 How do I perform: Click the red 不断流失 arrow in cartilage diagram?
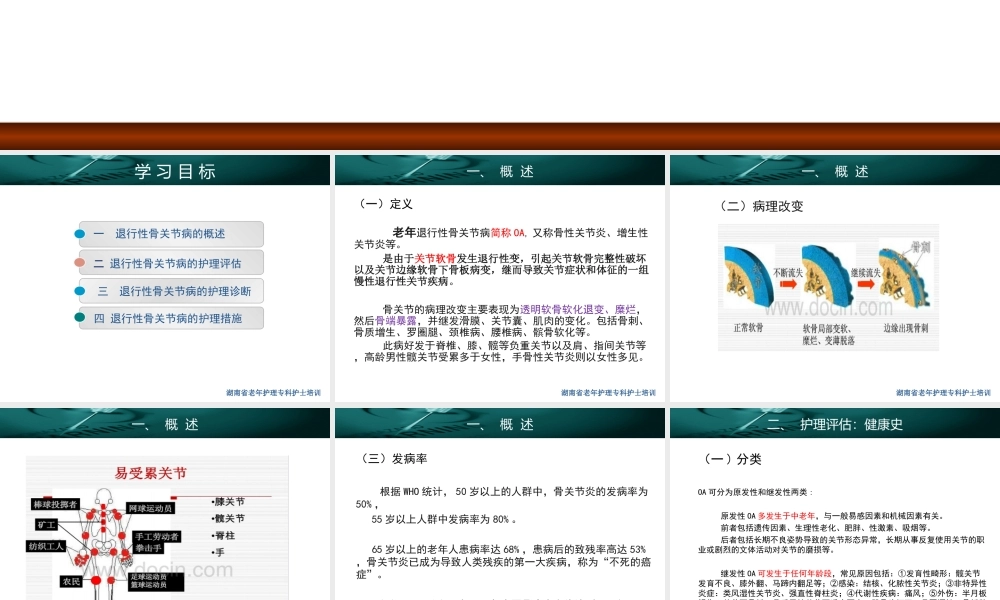(x=788, y=284)
